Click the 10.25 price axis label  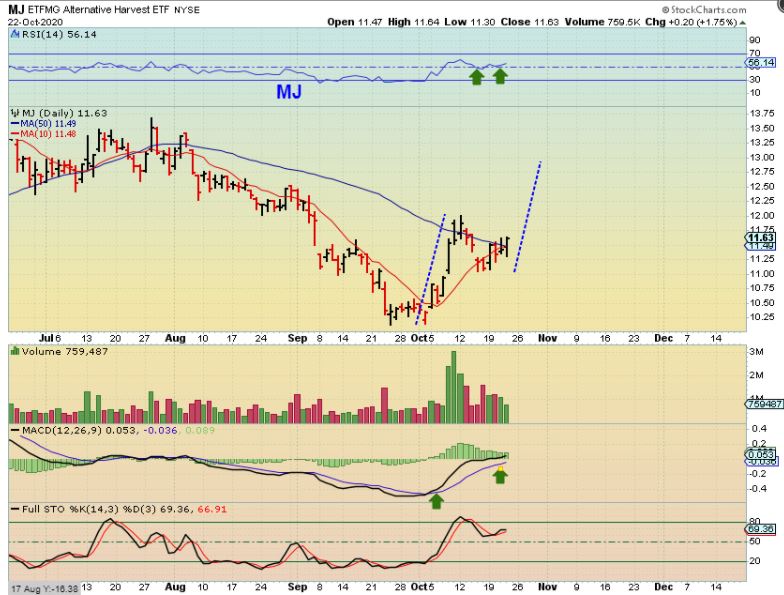coord(762,317)
